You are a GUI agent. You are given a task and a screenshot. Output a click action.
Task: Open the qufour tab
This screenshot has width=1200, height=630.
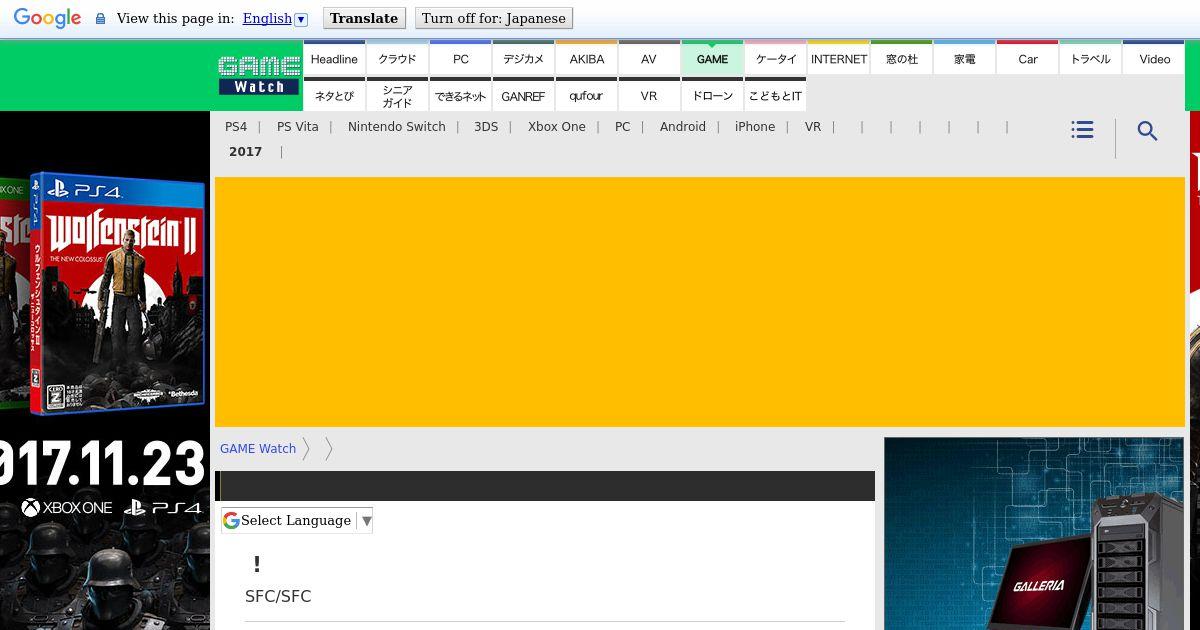point(586,95)
